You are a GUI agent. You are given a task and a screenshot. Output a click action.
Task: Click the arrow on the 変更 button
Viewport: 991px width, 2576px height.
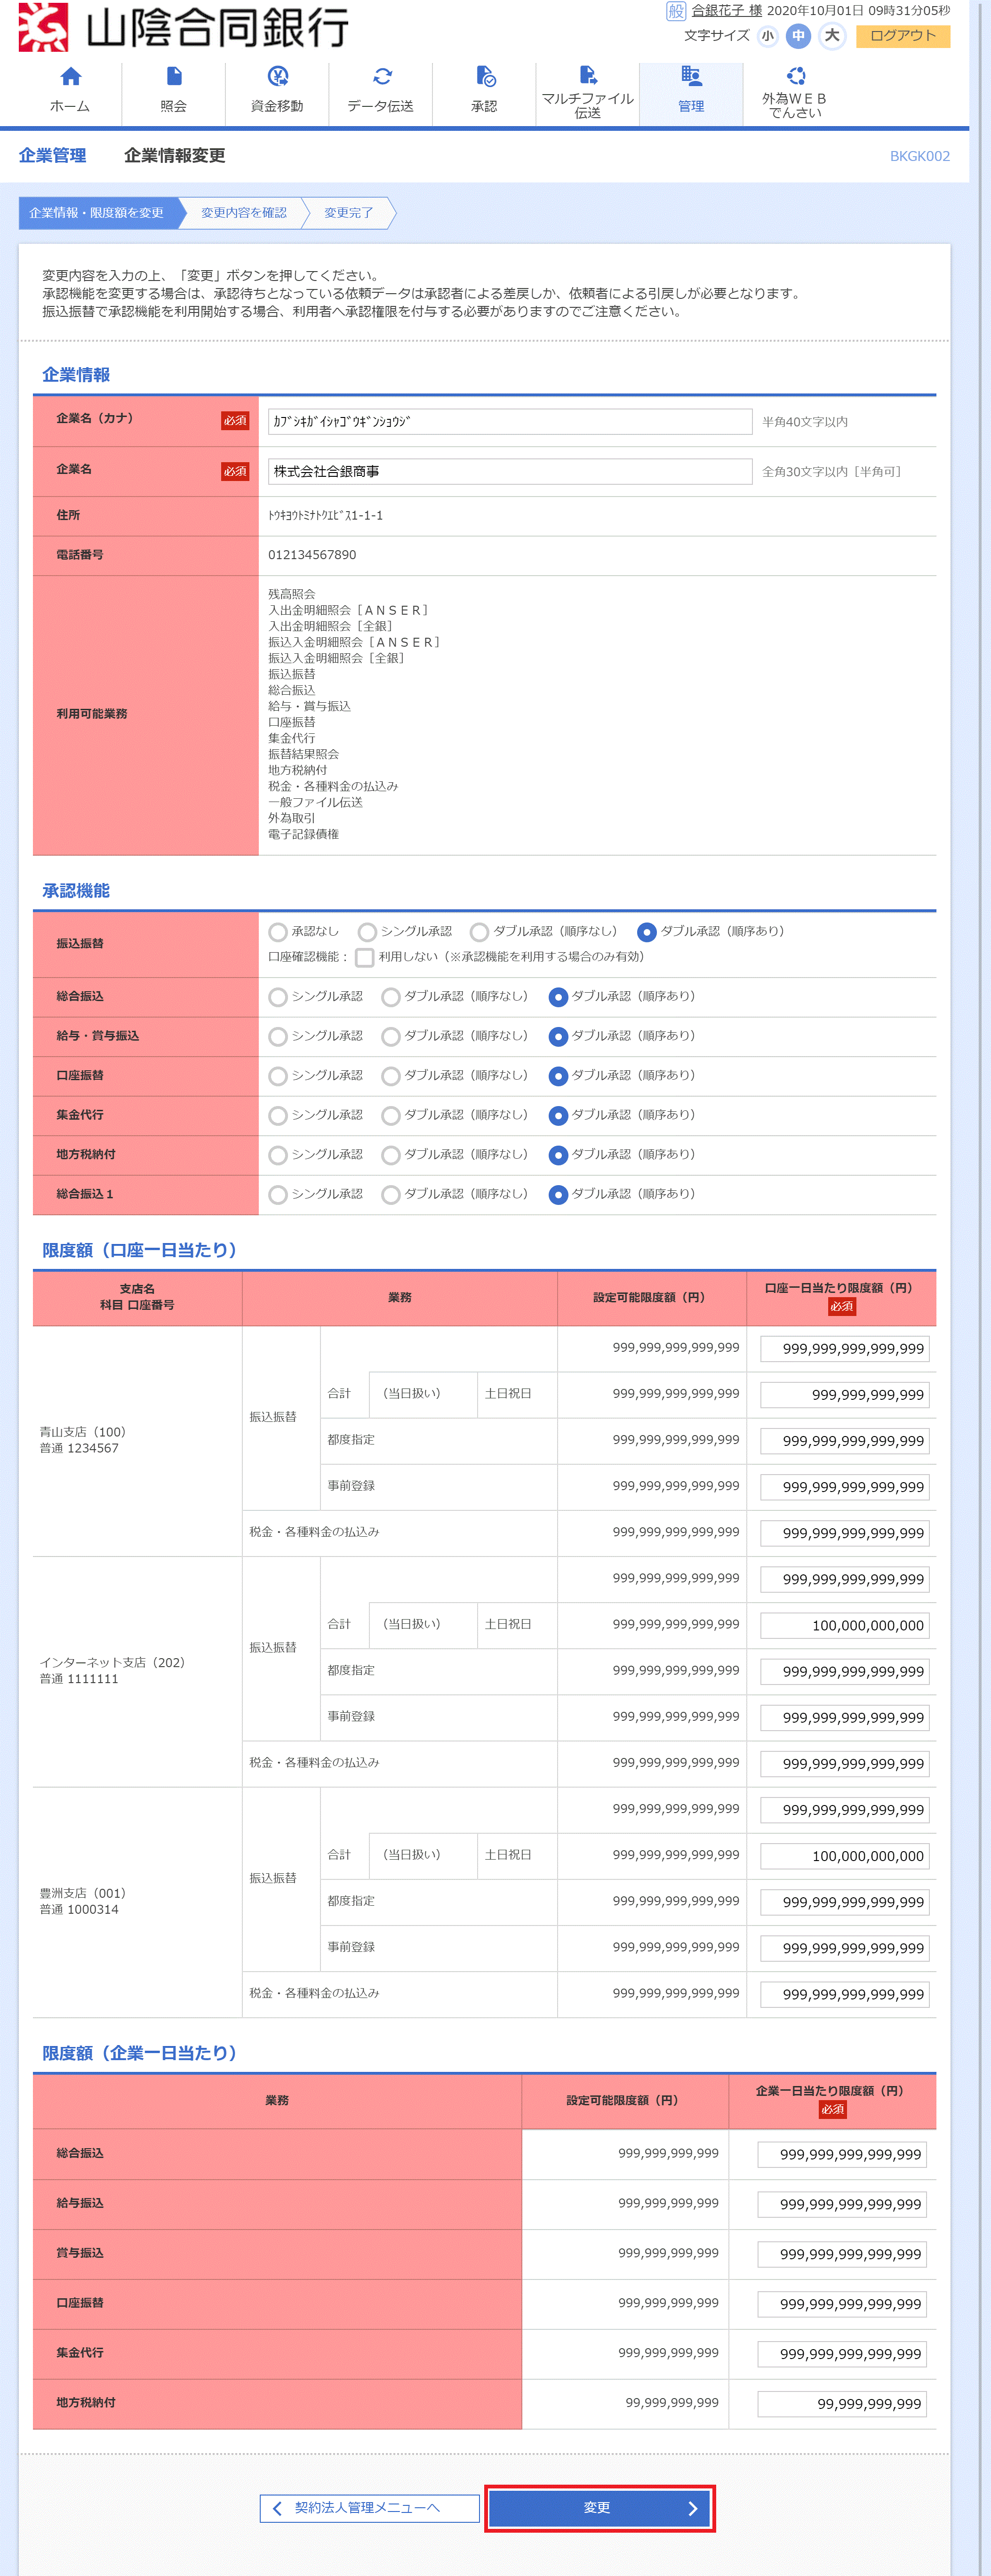[692, 2508]
